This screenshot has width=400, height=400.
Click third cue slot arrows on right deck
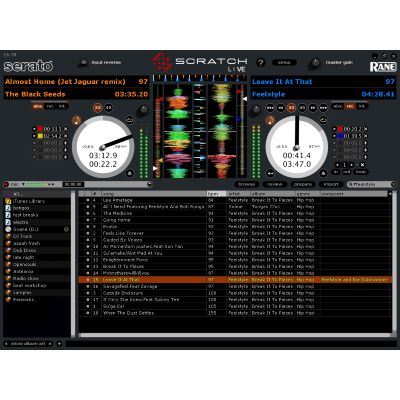click(x=365, y=143)
